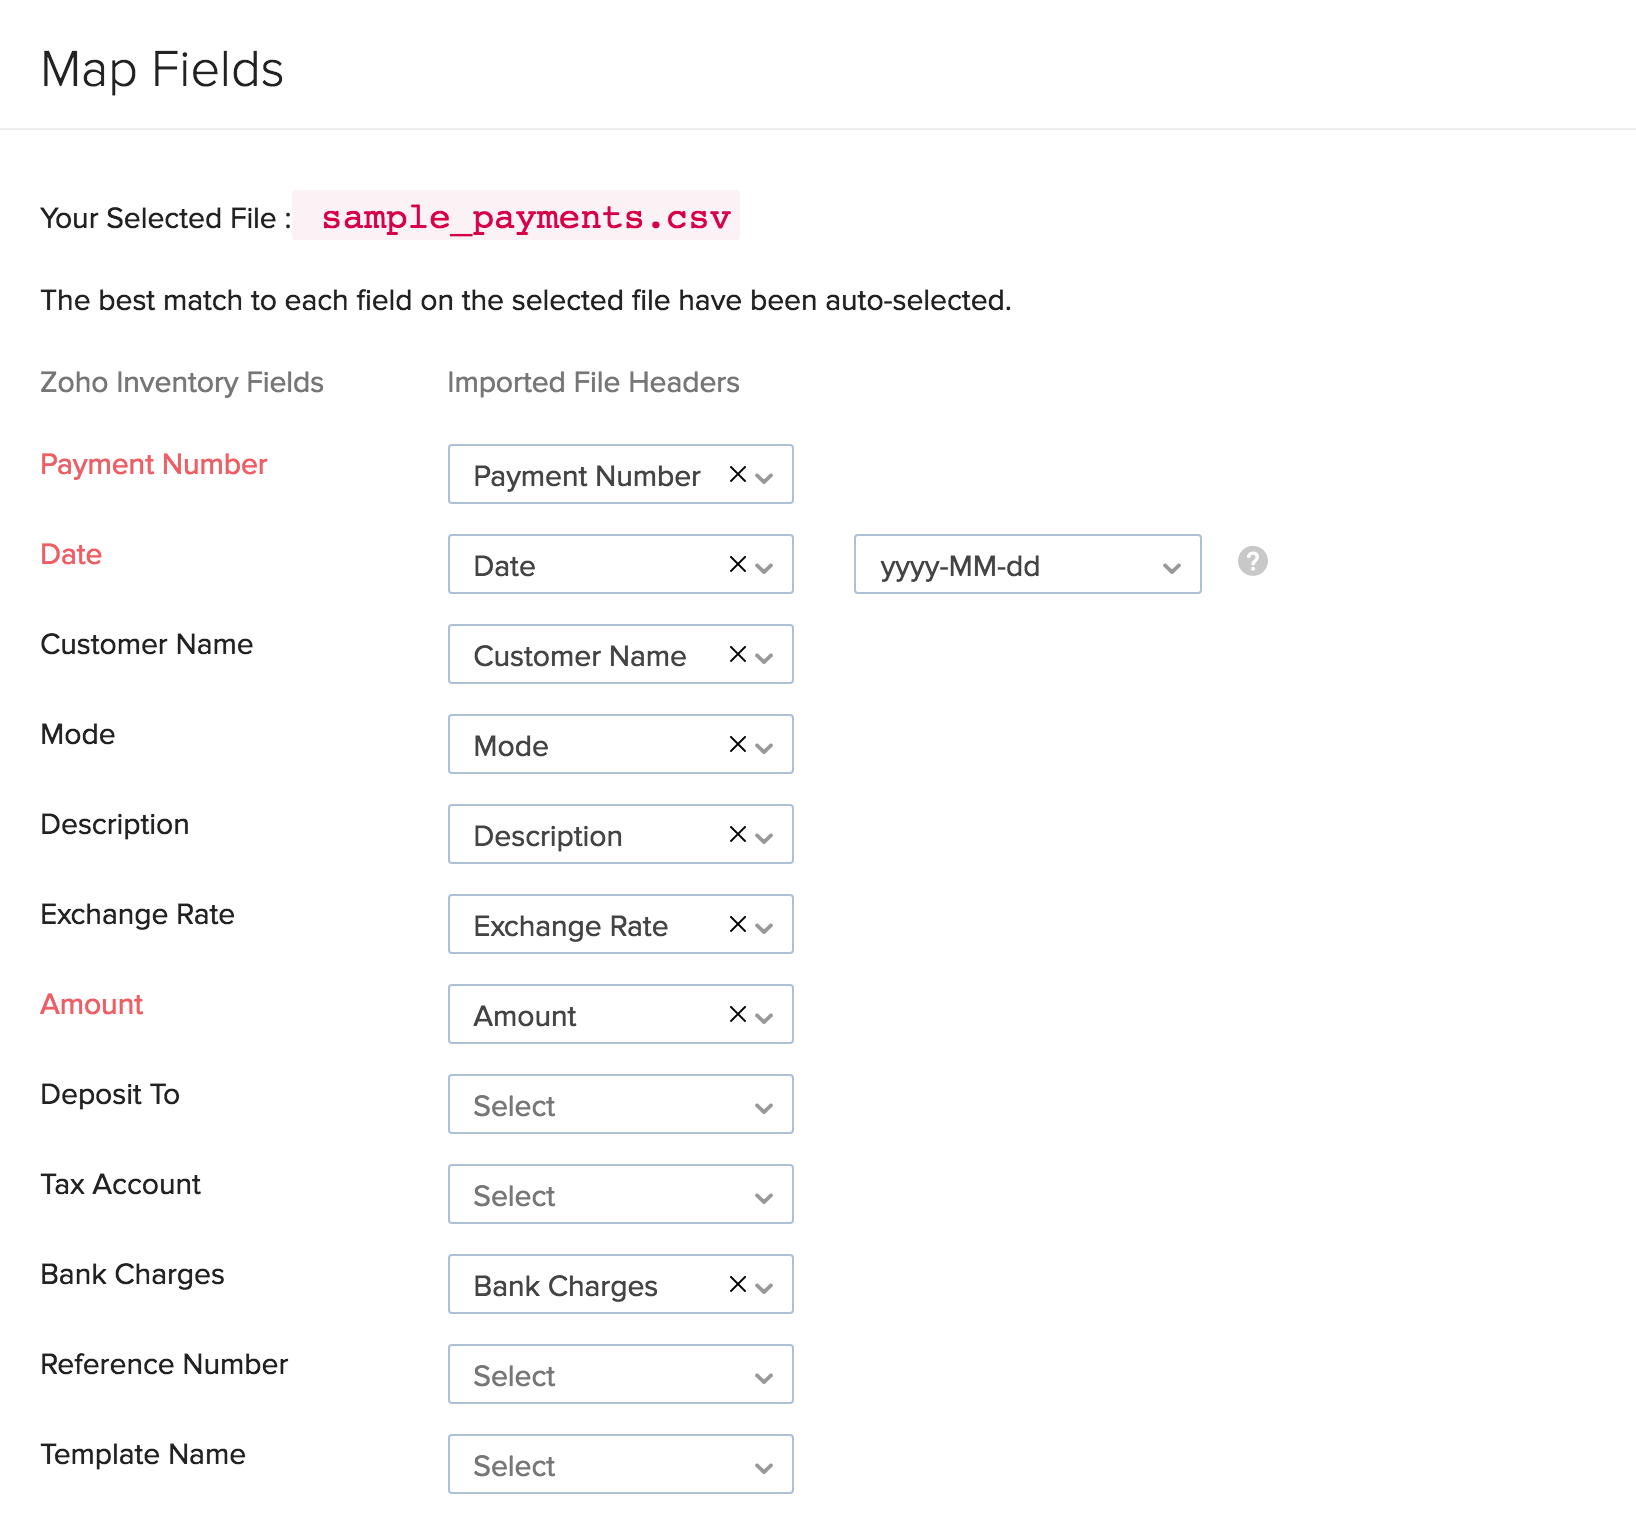Open the Deposit To Select dropdown

(x=620, y=1105)
